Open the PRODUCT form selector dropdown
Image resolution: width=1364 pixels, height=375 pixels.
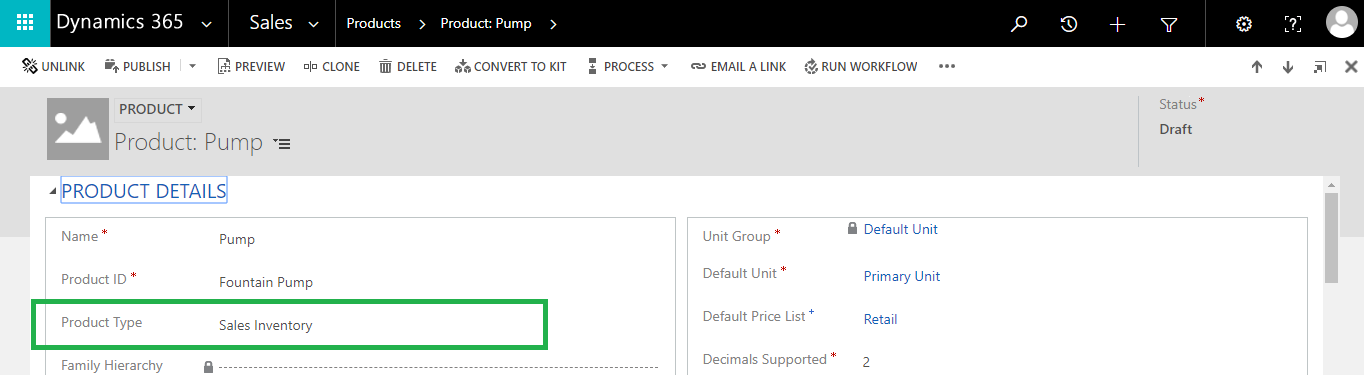pos(157,109)
